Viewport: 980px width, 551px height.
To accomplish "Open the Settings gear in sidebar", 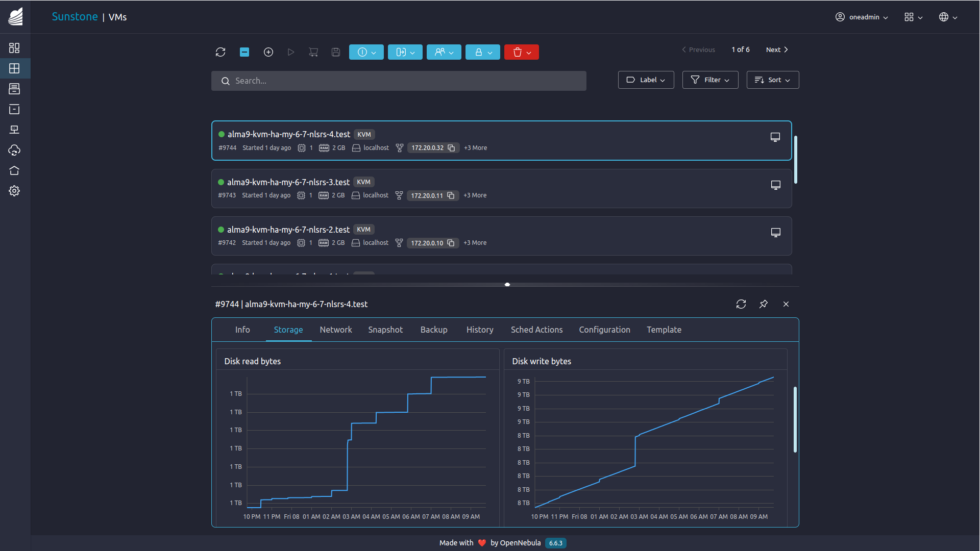I will 14,191.
